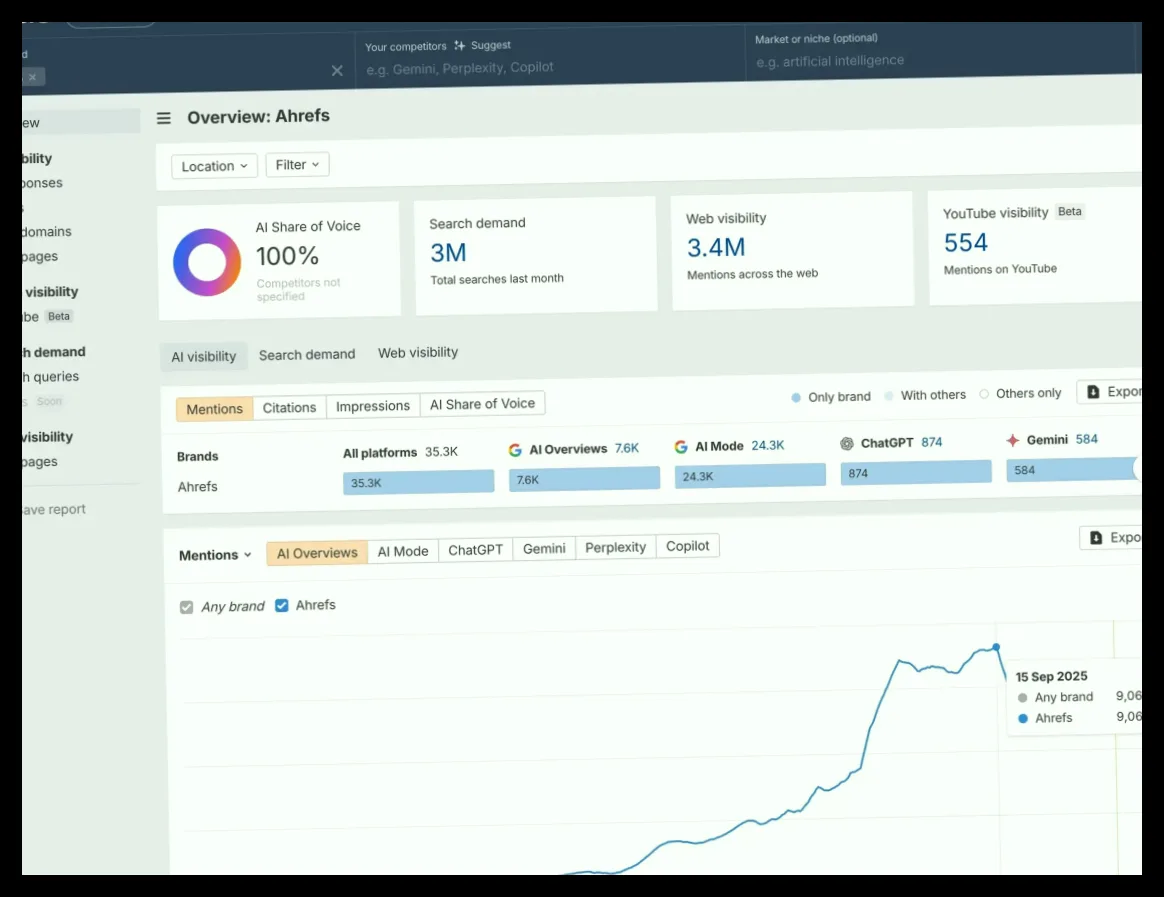Select the Only brand radio option
1164x897 pixels.
[796, 398]
